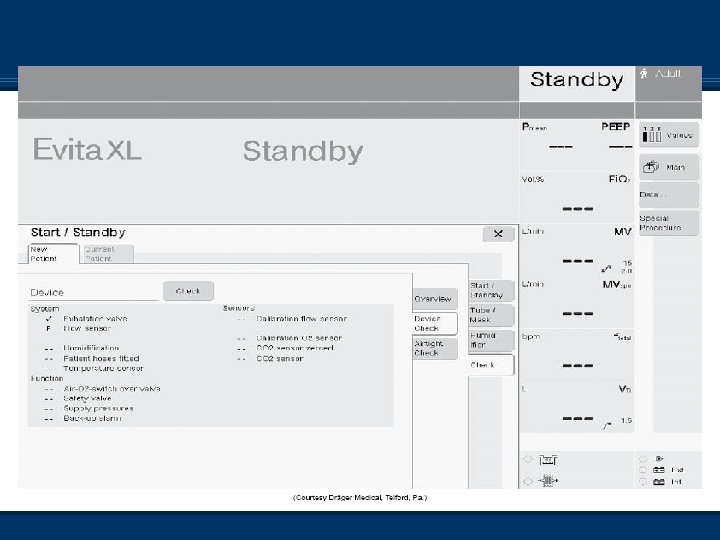Click the Pmean measured value
720x540 pixels.
[x=561, y=147]
